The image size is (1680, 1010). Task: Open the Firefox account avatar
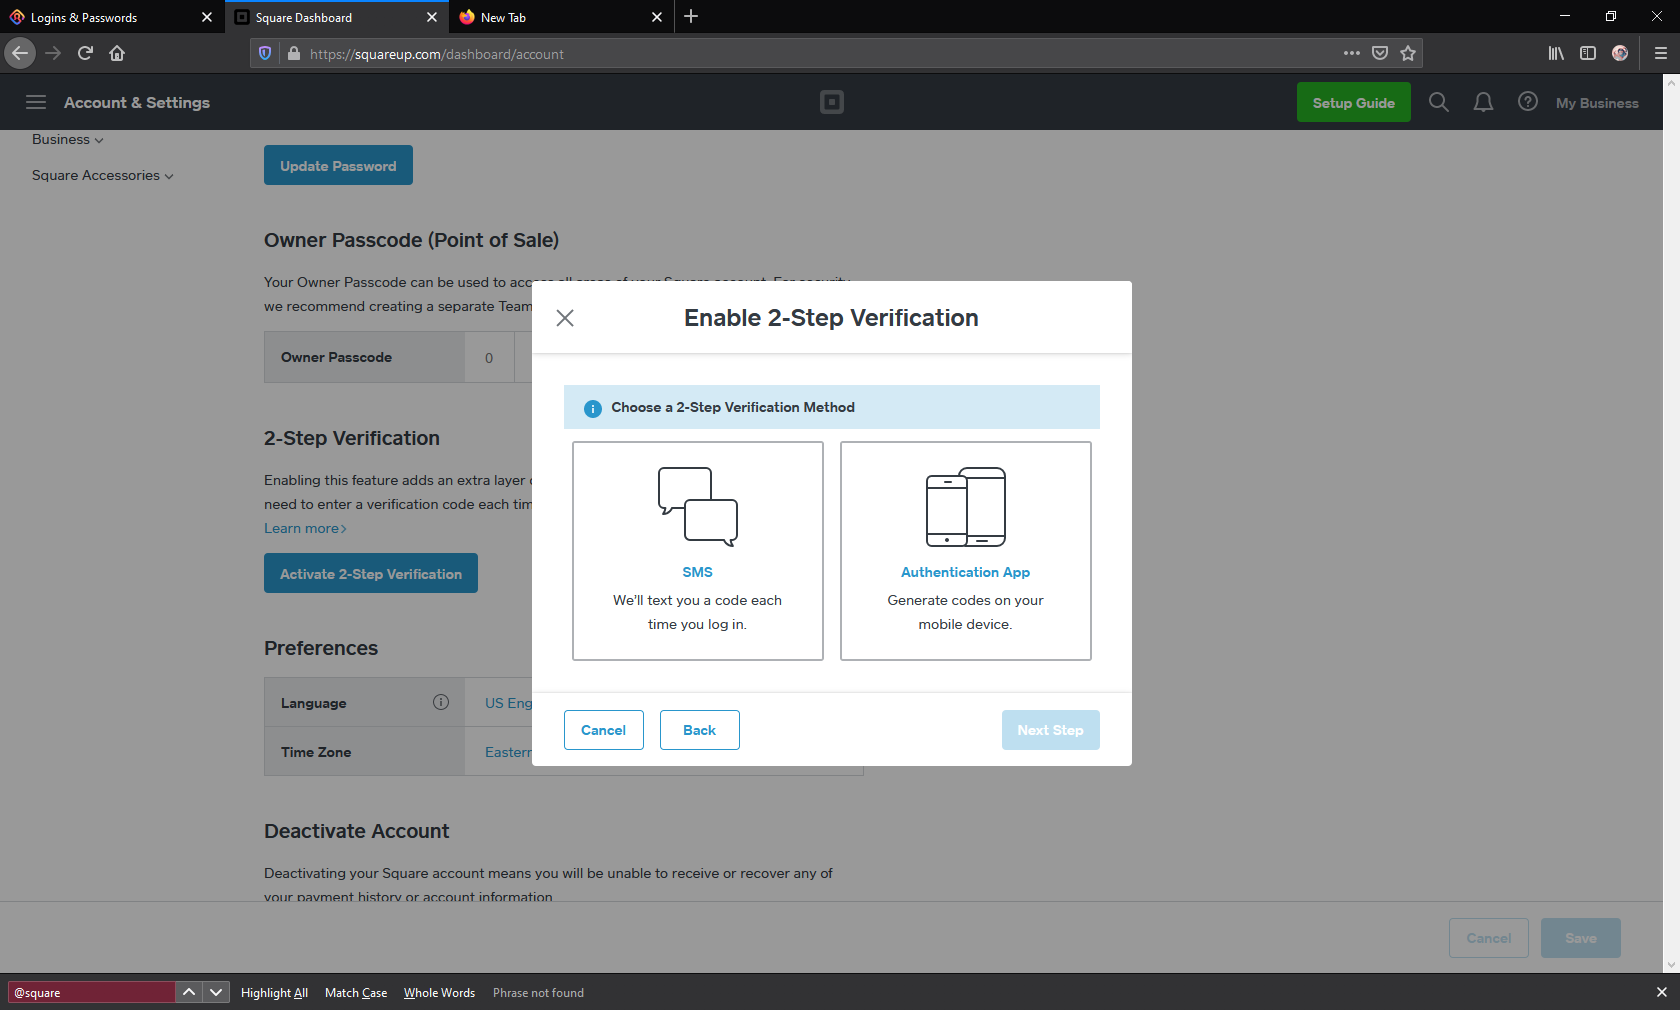coord(1620,53)
